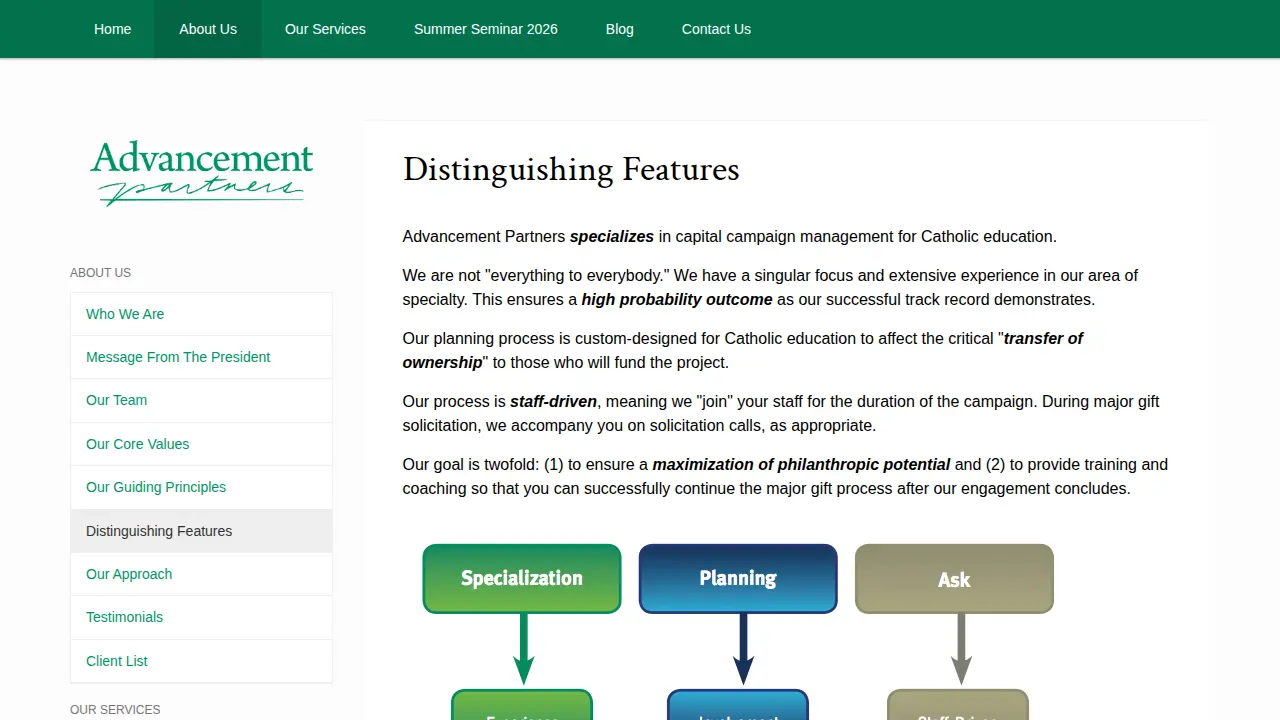Viewport: 1280px width, 720px height.
Task: Click the ABOUT US sidebar heading
Action: tap(100, 273)
